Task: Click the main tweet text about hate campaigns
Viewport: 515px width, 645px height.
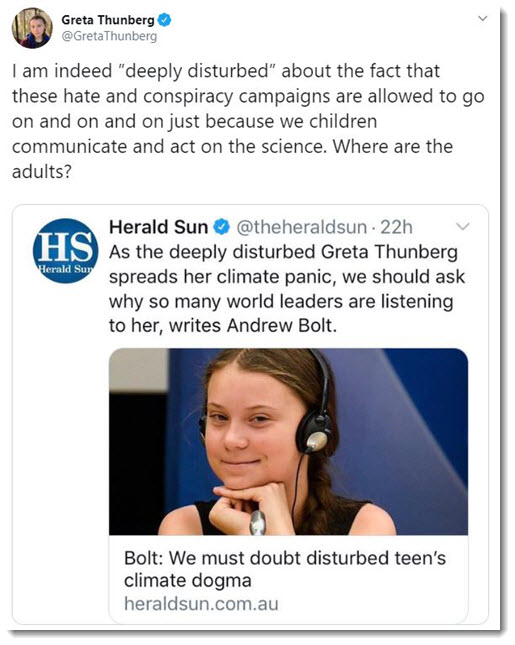Action: (248, 121)
